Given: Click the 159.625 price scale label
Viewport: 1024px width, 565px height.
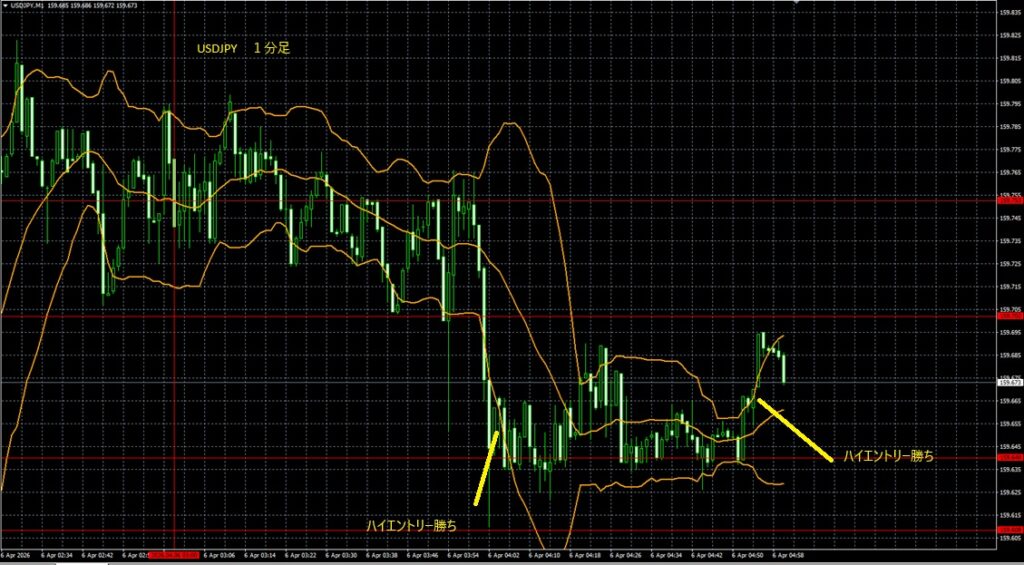Looking at the screenshot, I should pos(1011,492).
